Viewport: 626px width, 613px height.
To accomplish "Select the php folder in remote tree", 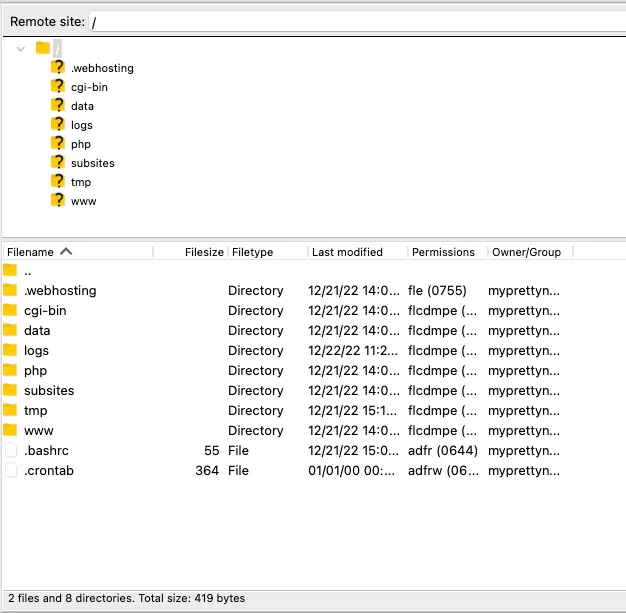I will (80, 144).
